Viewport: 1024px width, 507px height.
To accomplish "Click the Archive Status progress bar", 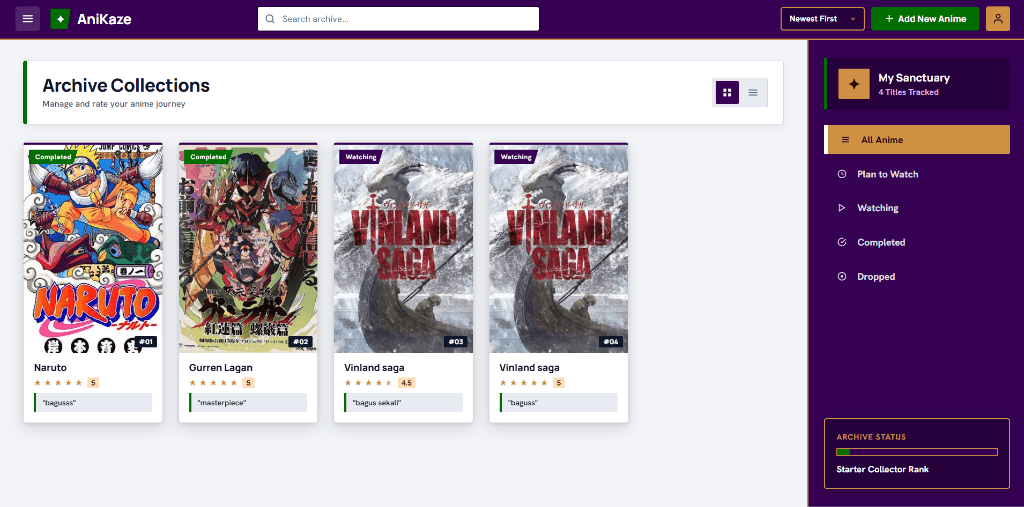I will pos(917,452).
